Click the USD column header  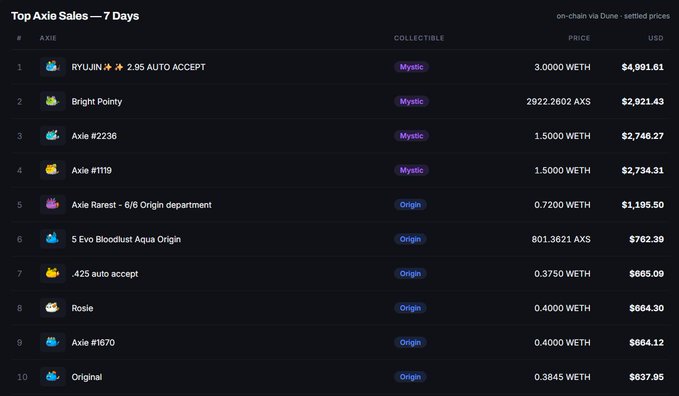click(656, 38)
